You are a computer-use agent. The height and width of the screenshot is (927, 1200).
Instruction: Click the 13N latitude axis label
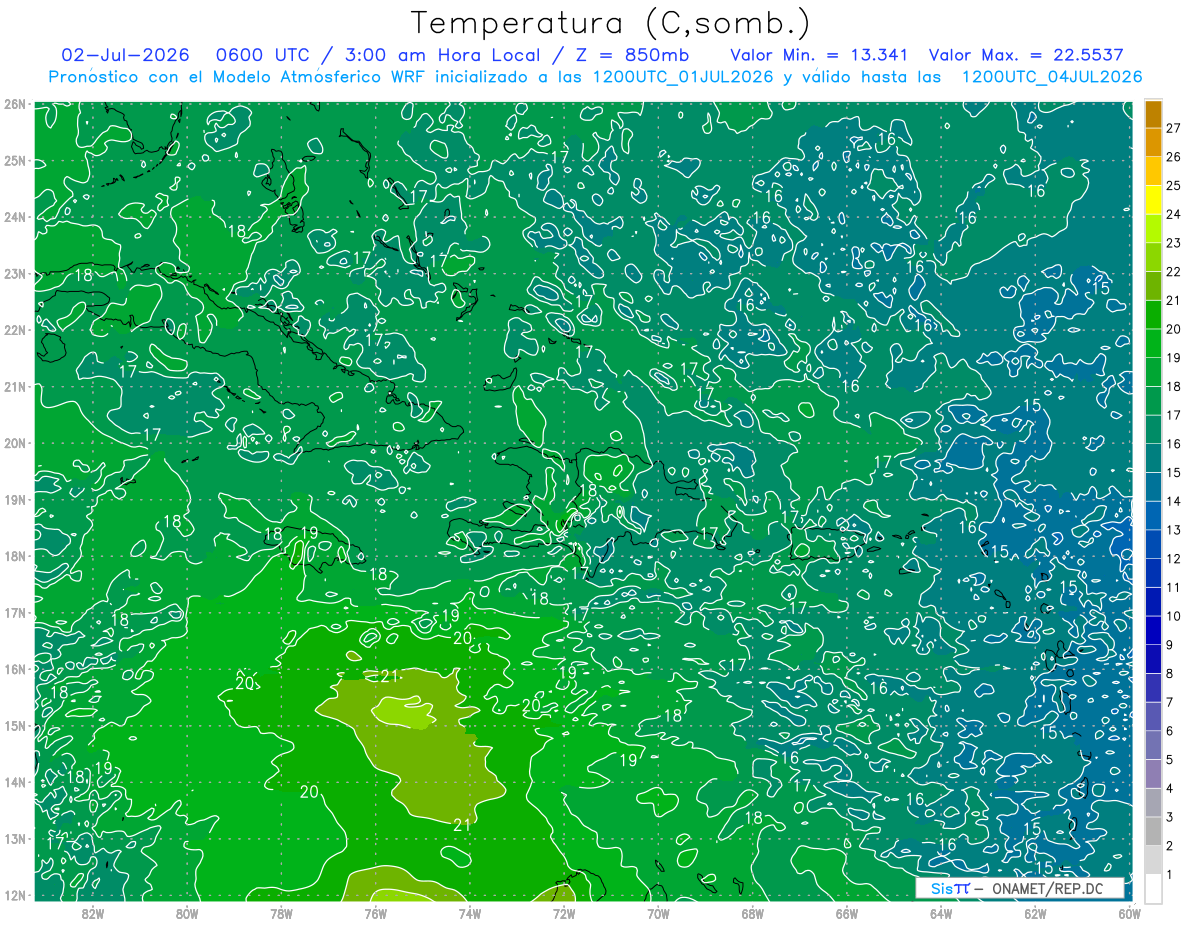[x=15, y=838]
